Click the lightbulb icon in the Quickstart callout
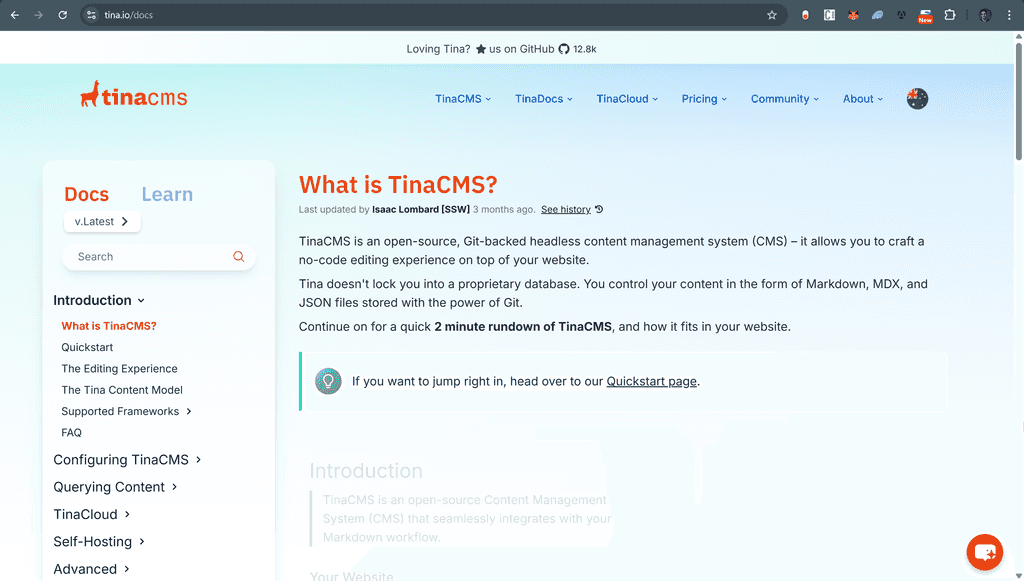The width and height of the screenshot is (1024, 581). 328,381
